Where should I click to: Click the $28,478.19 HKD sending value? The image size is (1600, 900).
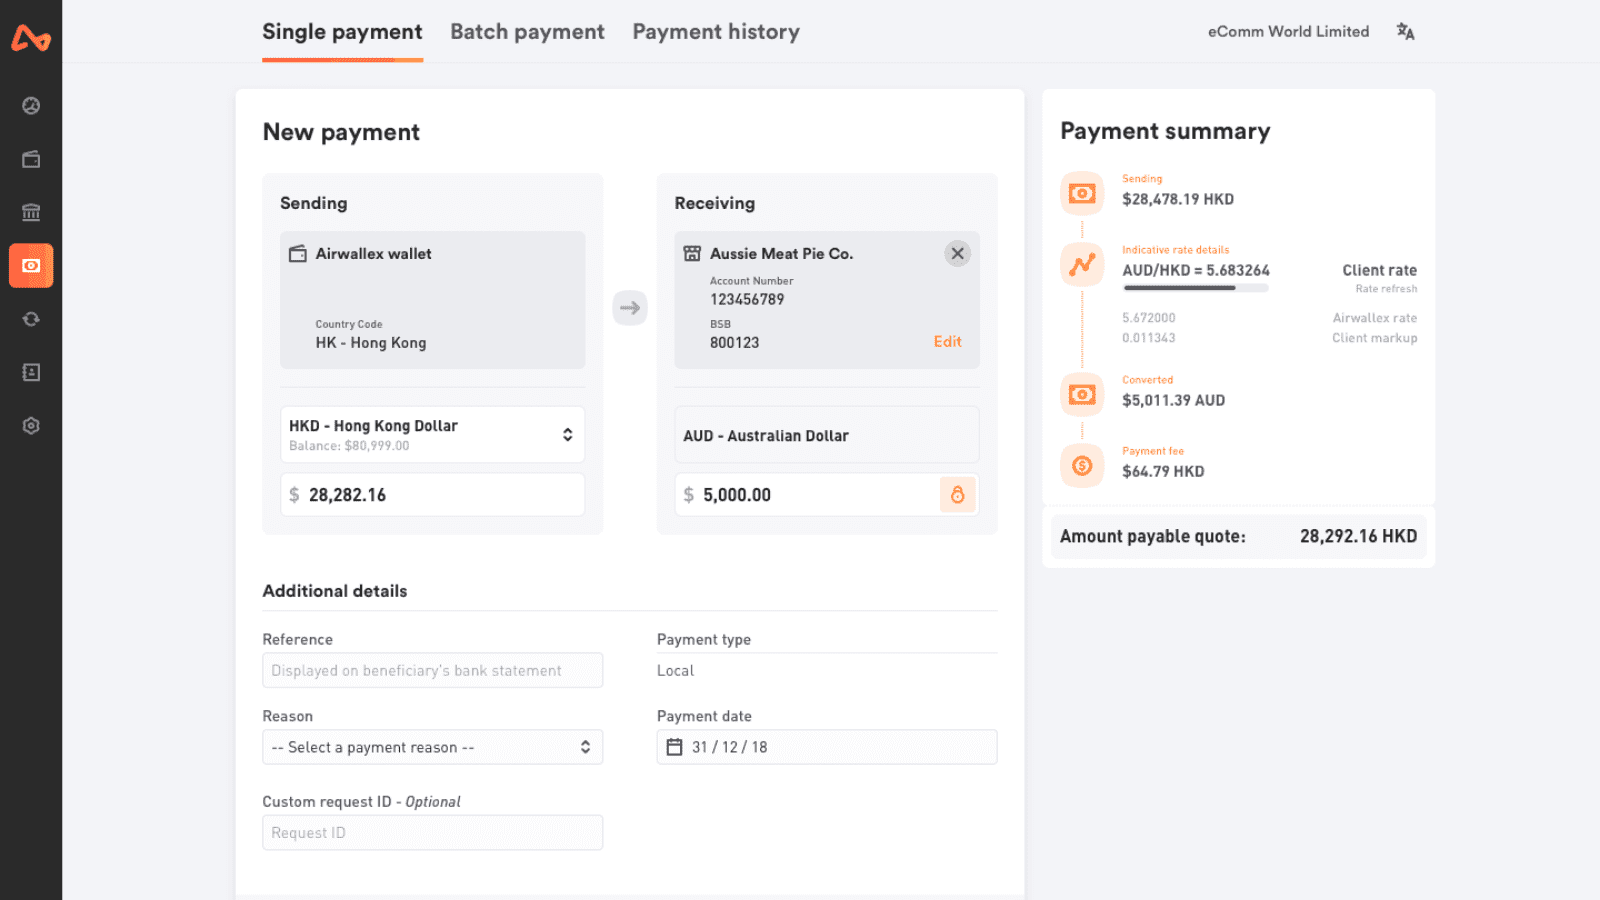[x=1178, y=199]
